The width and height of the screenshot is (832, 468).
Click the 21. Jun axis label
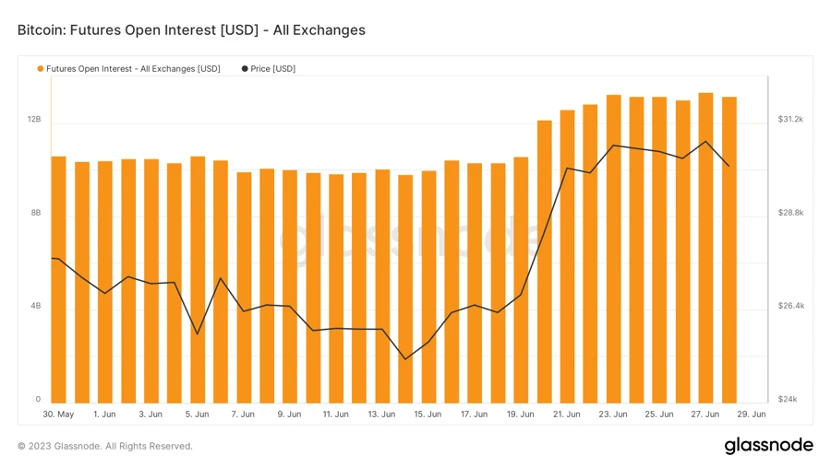(567, 413)
